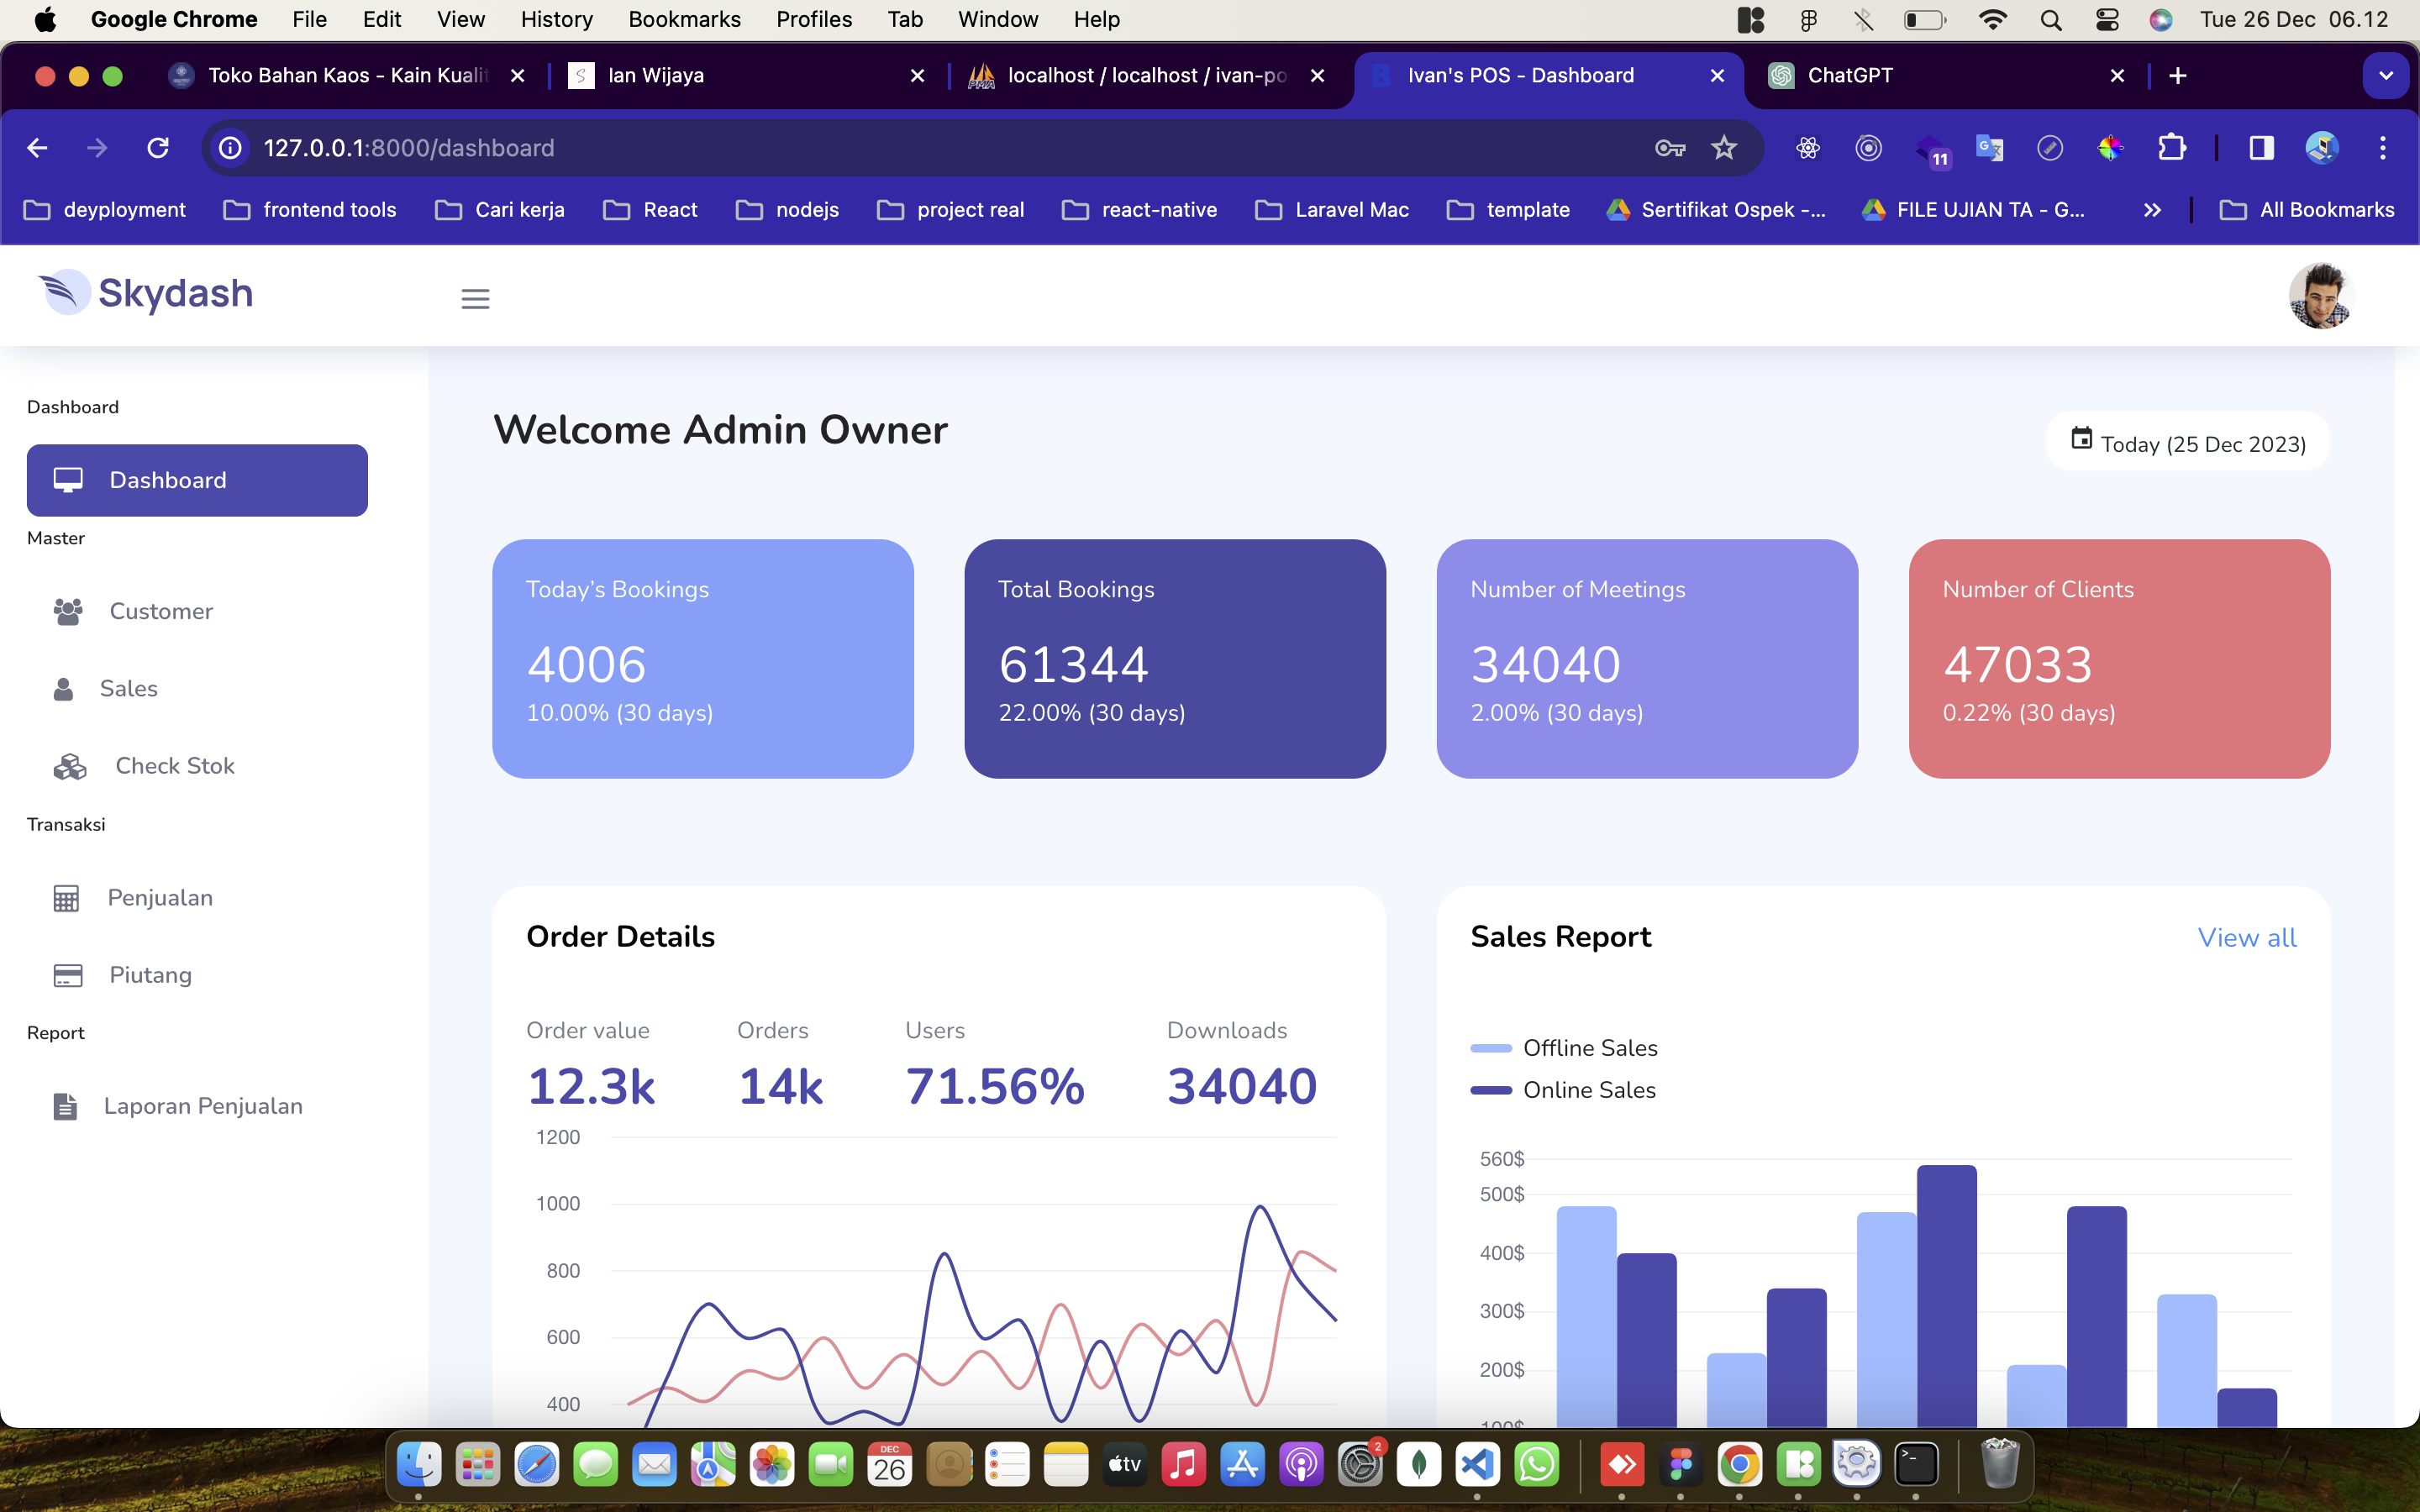The width and height of the screenshot is (2420, 1512).
Task: Click the Piutang credit card icon
Action: click(x=67, y=975)
